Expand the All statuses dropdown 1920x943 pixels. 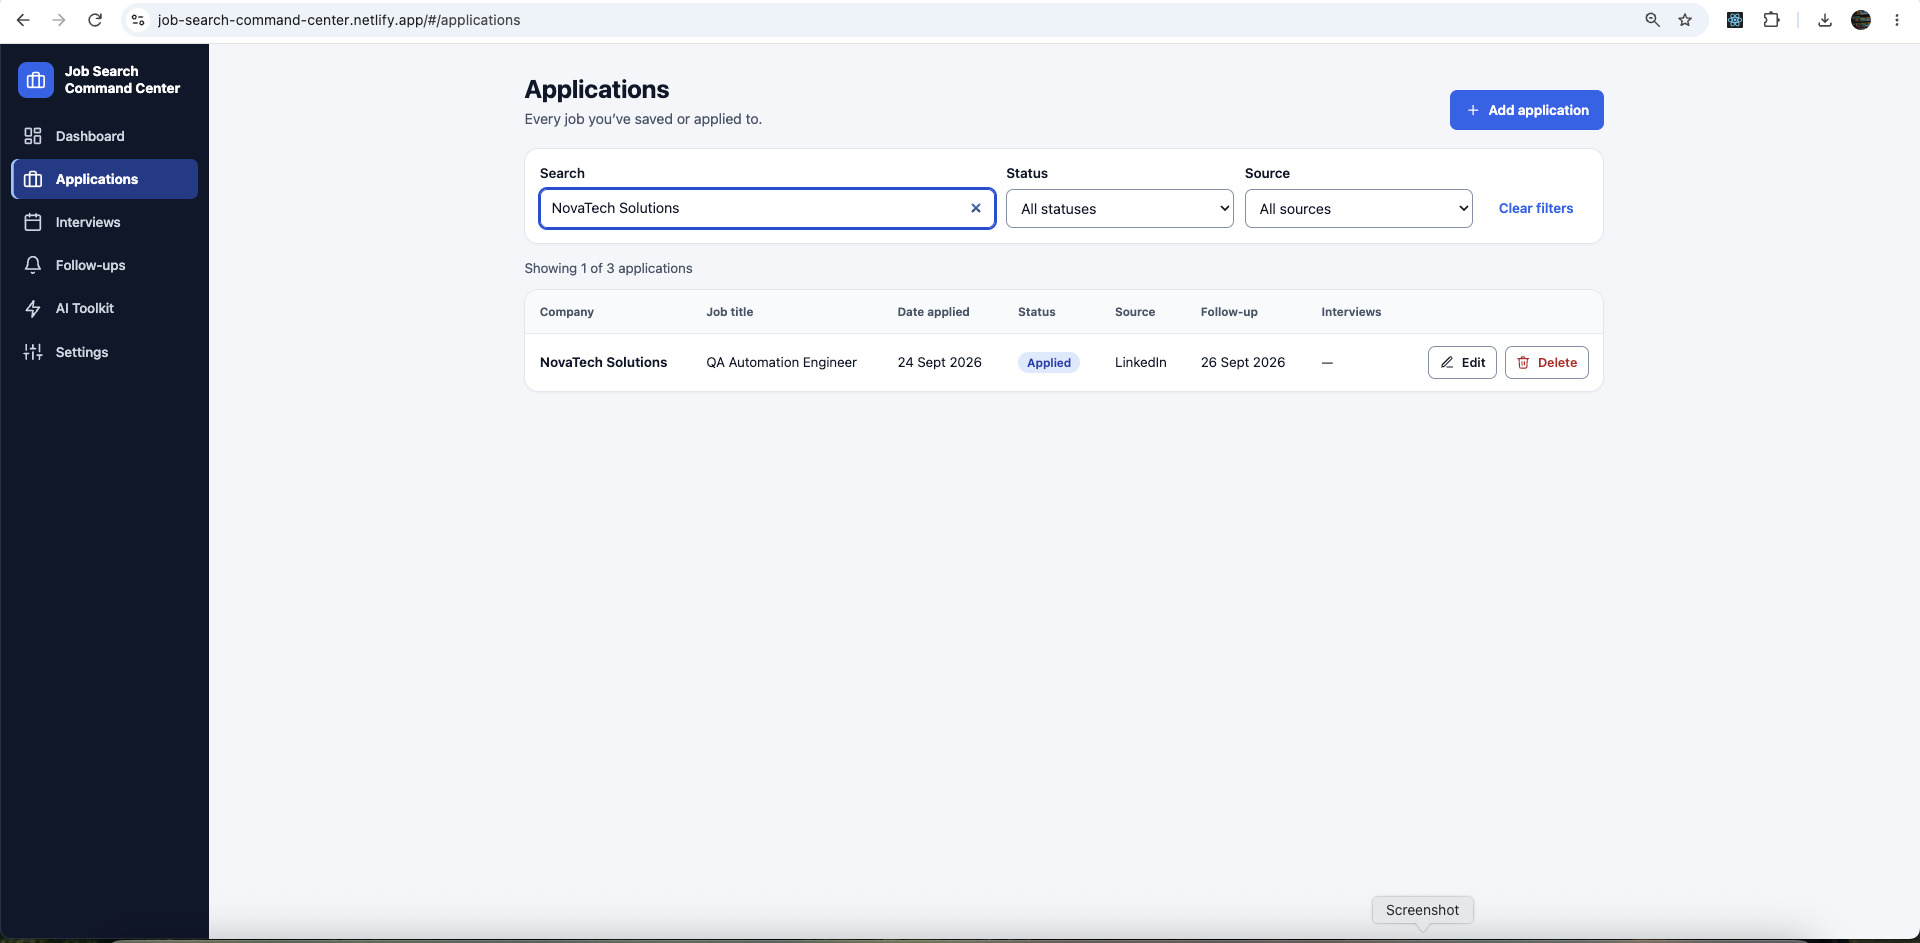pyautogui.click(x=1119, y=209)
